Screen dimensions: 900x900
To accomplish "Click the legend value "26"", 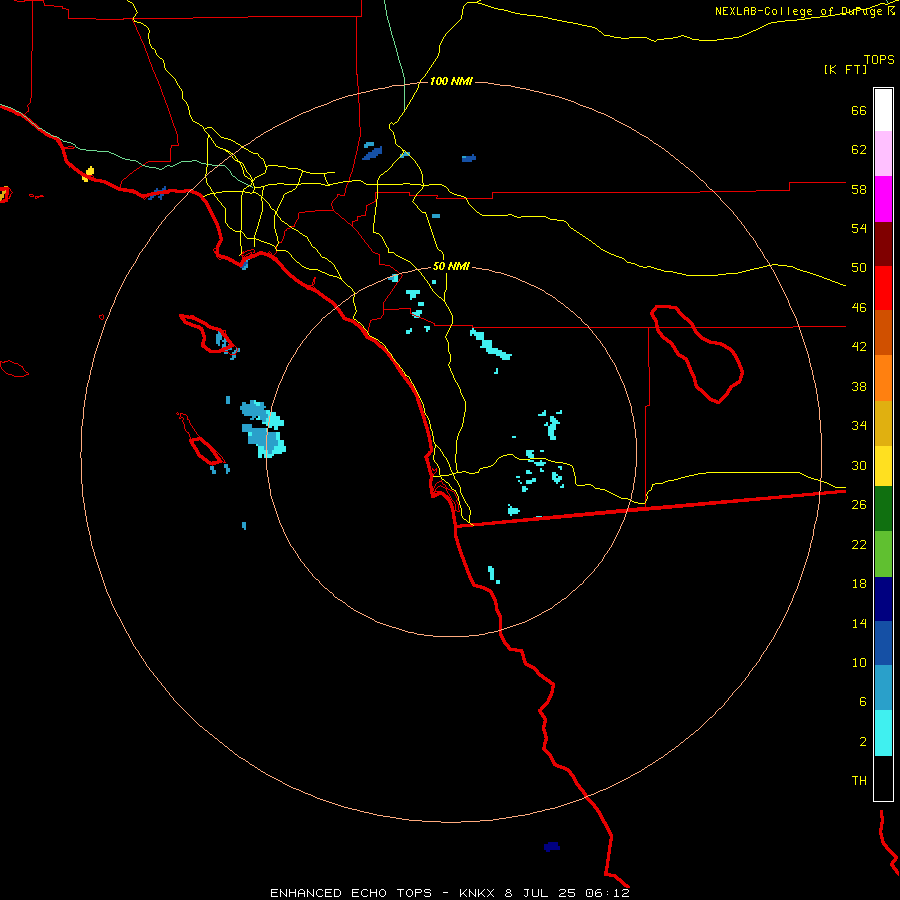I will pos(859,505).
